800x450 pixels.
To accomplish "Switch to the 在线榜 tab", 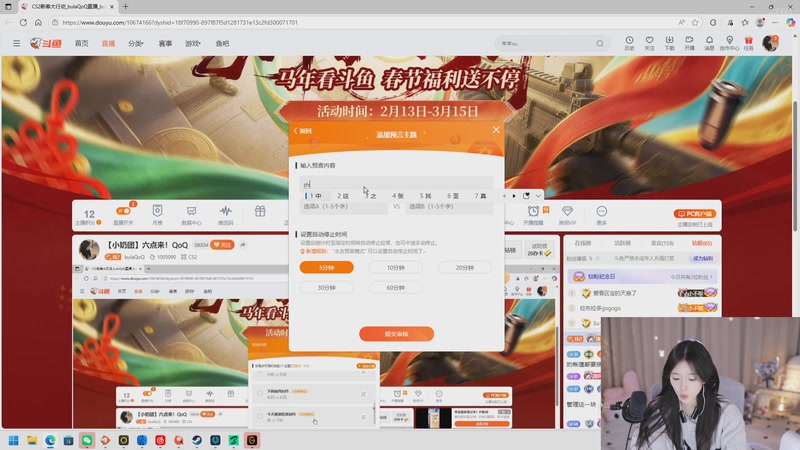I will click(583, 243).
